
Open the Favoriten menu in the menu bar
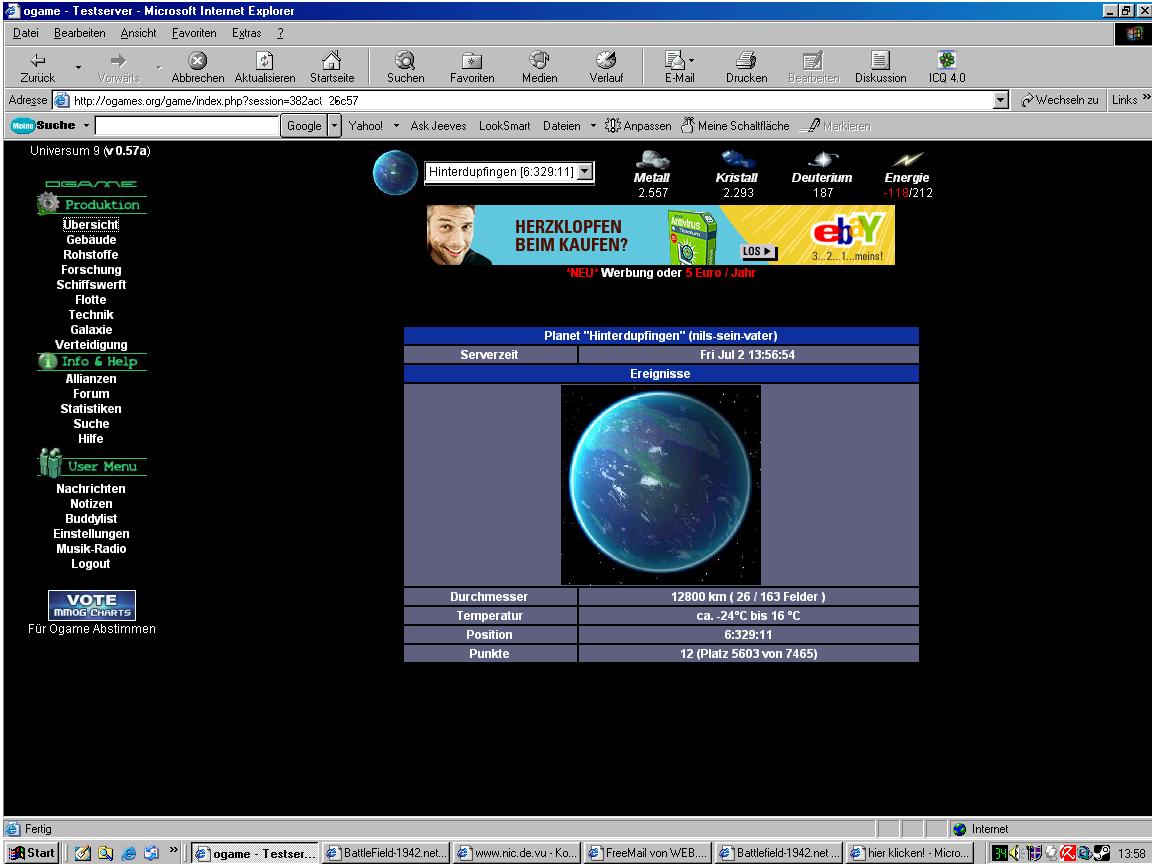(193, 33)
